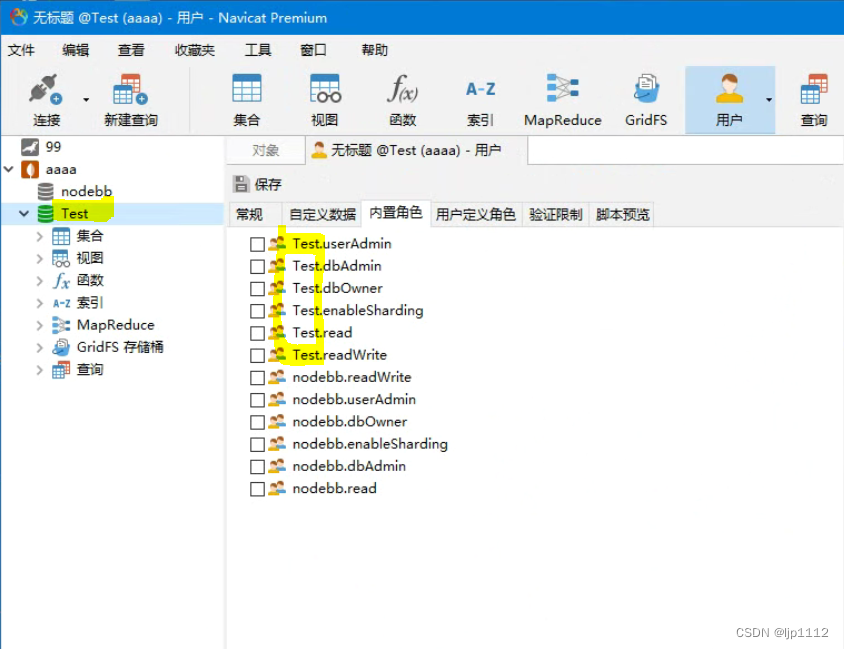Image resolution: width=844 pixels, height=649 pixels.
Task: Open the Edit menu
Action: click(x=75, y=50)
